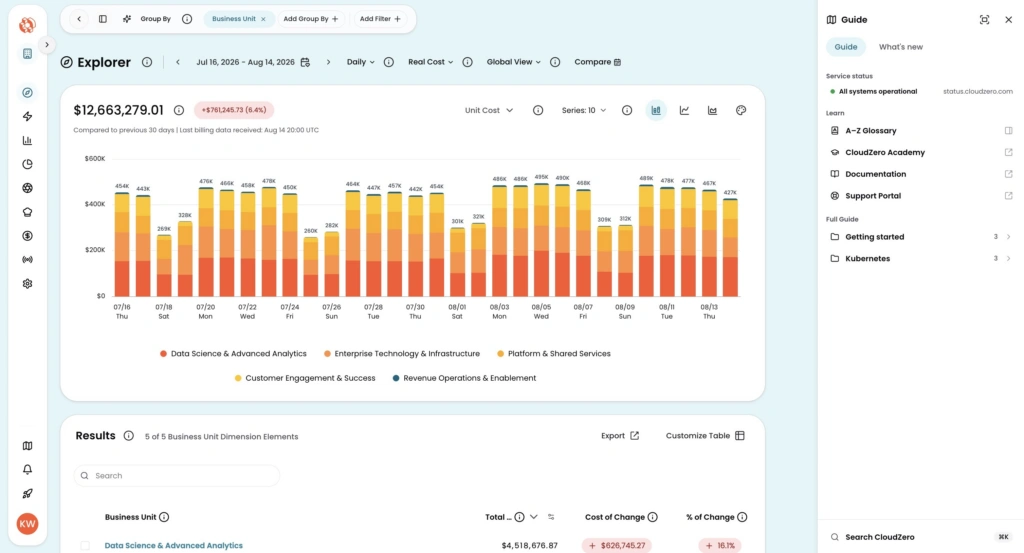Viewport: 1024px width, 553px height.
Task: Open the chart color palette icon
Action: 741,110
